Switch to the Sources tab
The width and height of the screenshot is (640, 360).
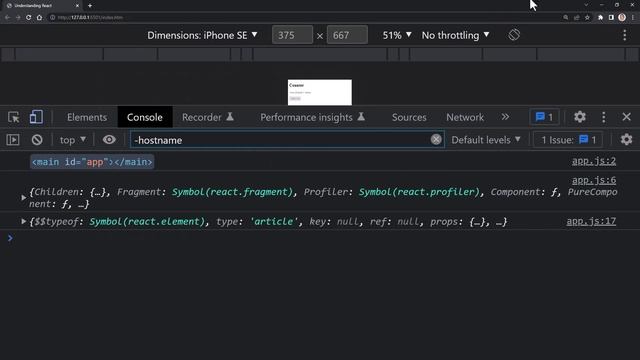[x=409, y=117]
